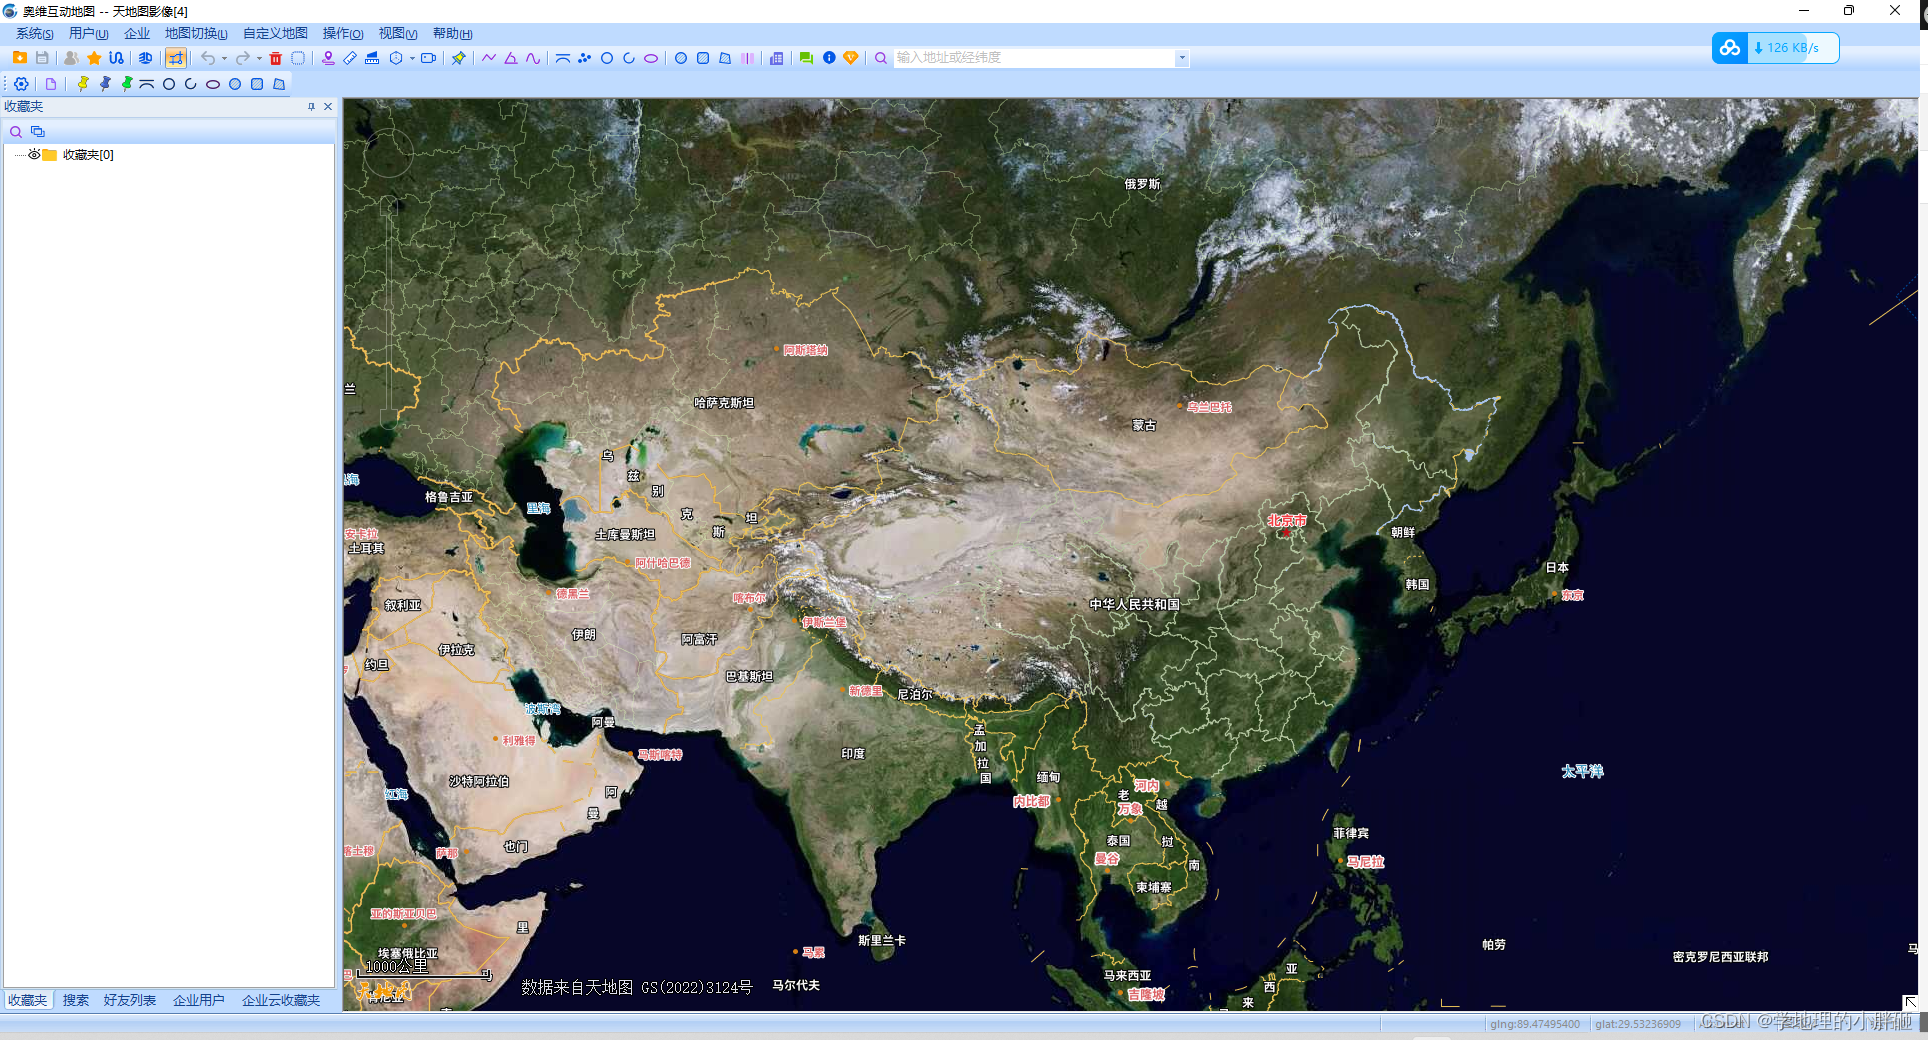This screenshot has width=1928, height=1040.
Task: Click the hexagon shape tool icon
Action: [x=396, y=58]
